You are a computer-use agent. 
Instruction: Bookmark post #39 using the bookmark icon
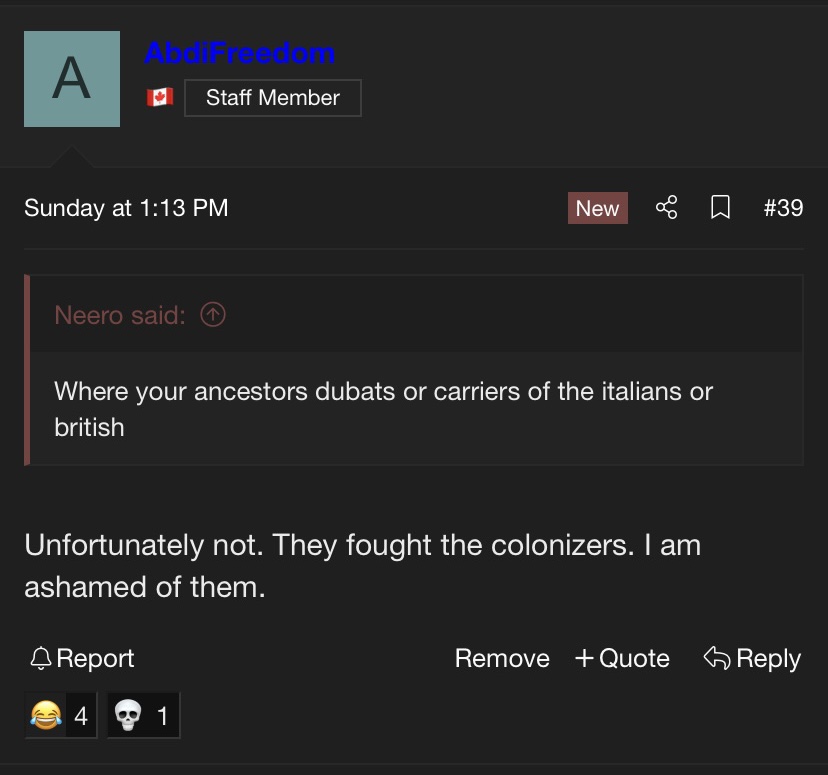720,207
